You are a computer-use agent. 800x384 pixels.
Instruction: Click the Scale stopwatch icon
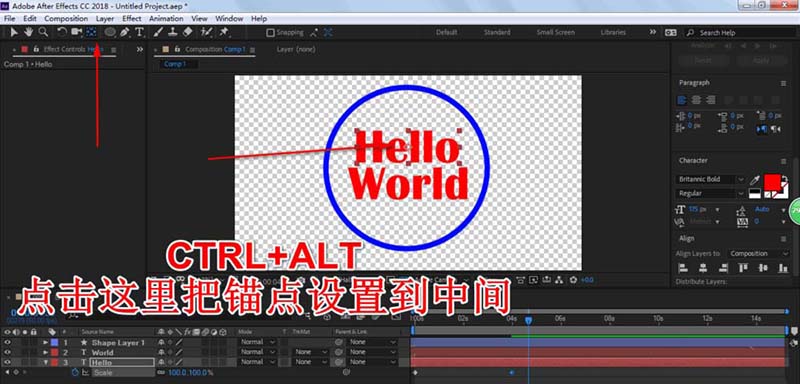(x=75, y=373)
